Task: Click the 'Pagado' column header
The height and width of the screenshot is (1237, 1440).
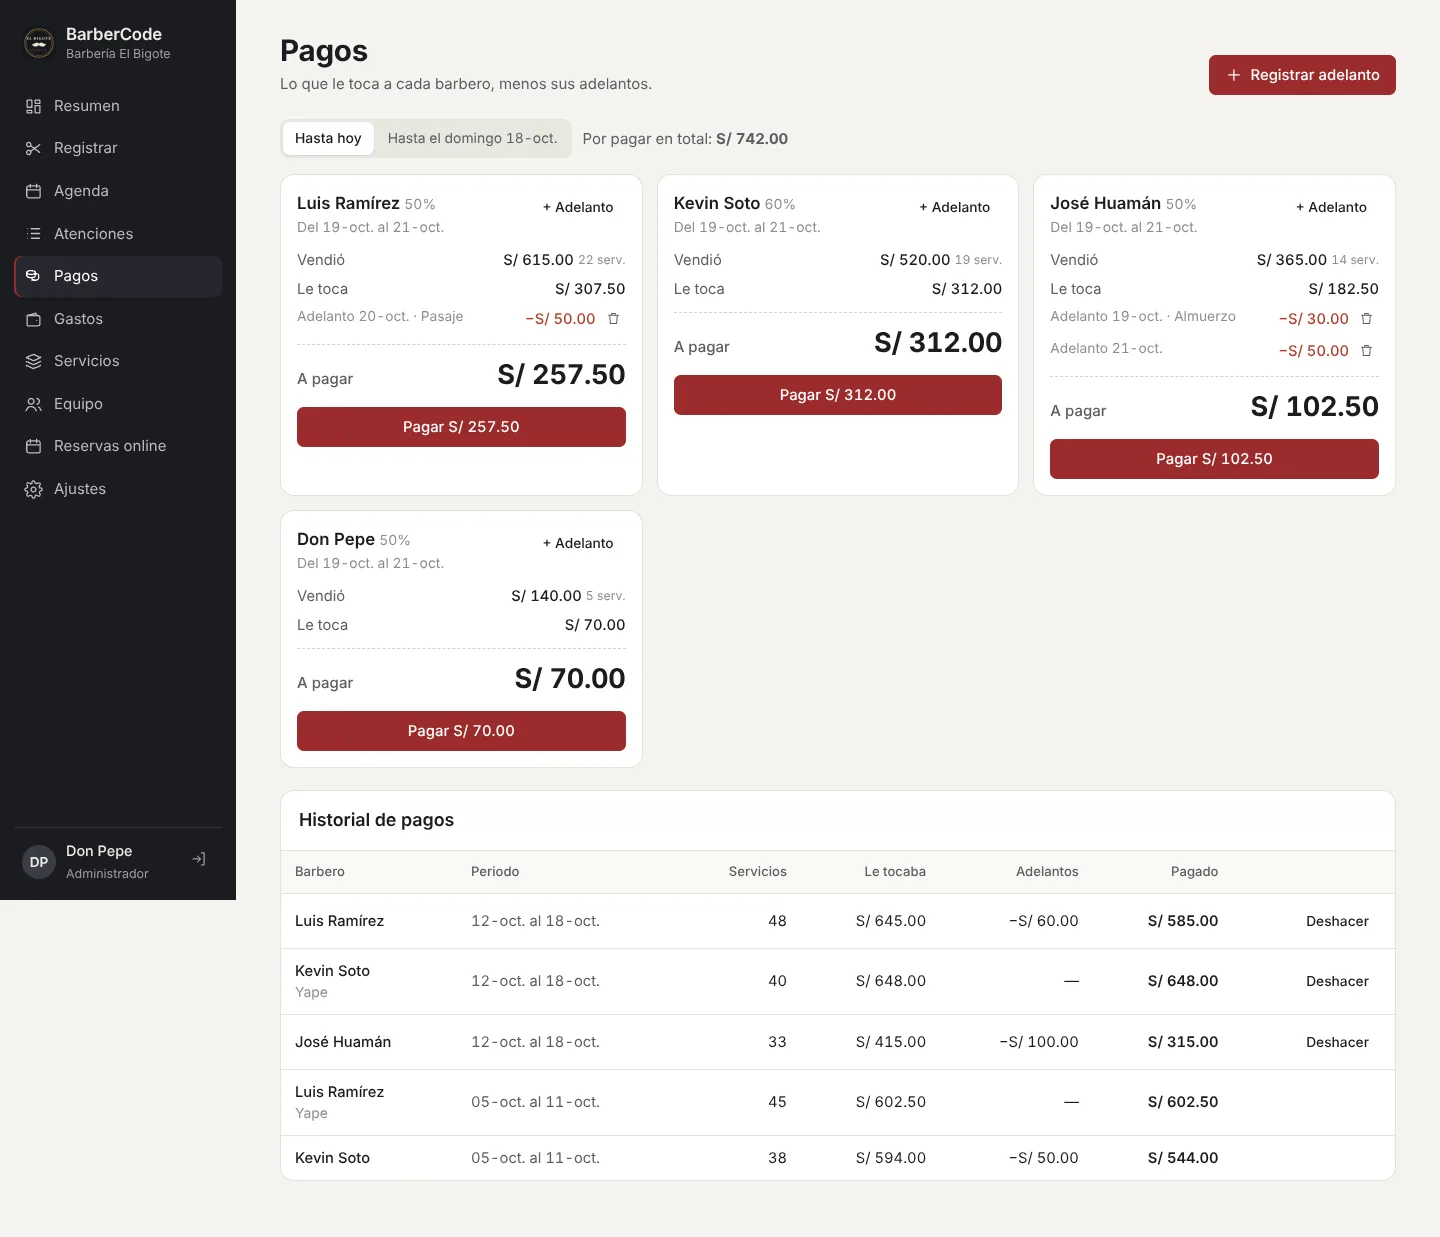Action: 1194,872
